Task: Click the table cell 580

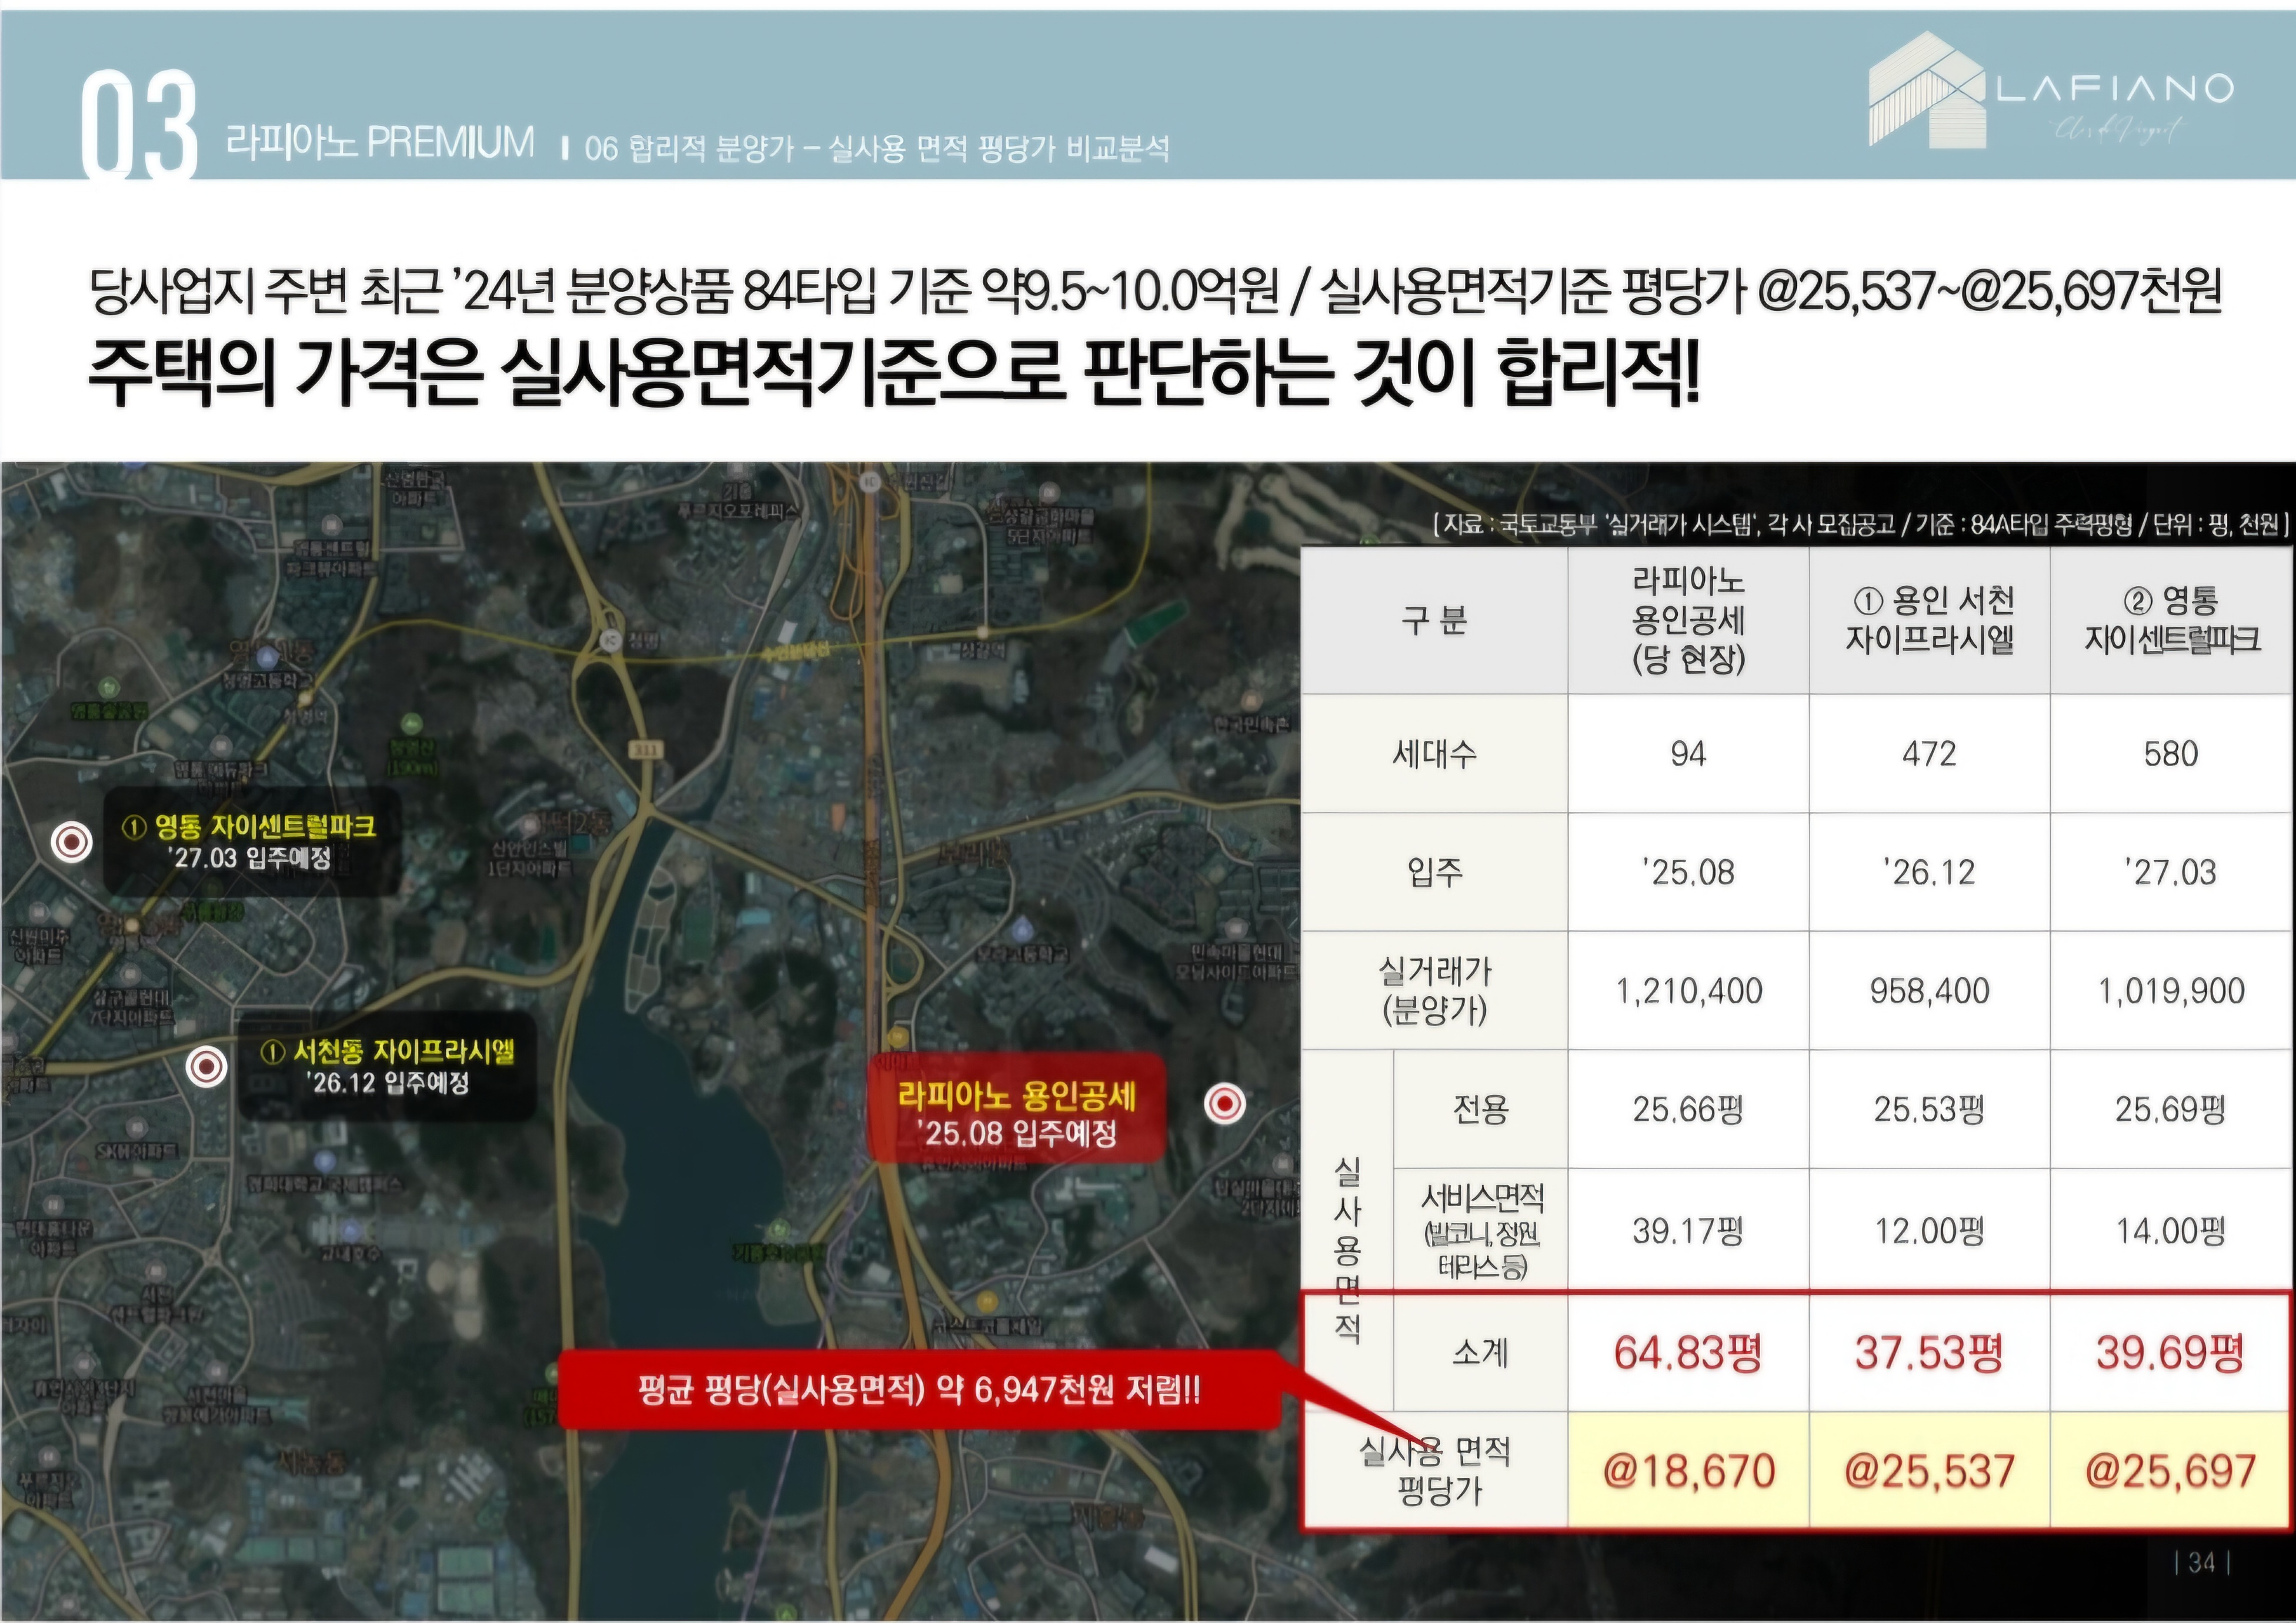Action: tap(2171, 753)
